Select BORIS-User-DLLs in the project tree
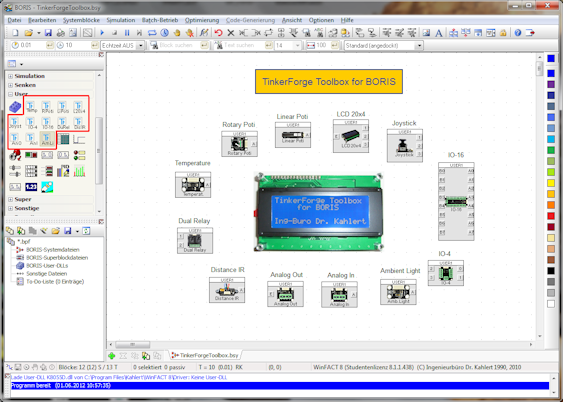 [47, 266]
